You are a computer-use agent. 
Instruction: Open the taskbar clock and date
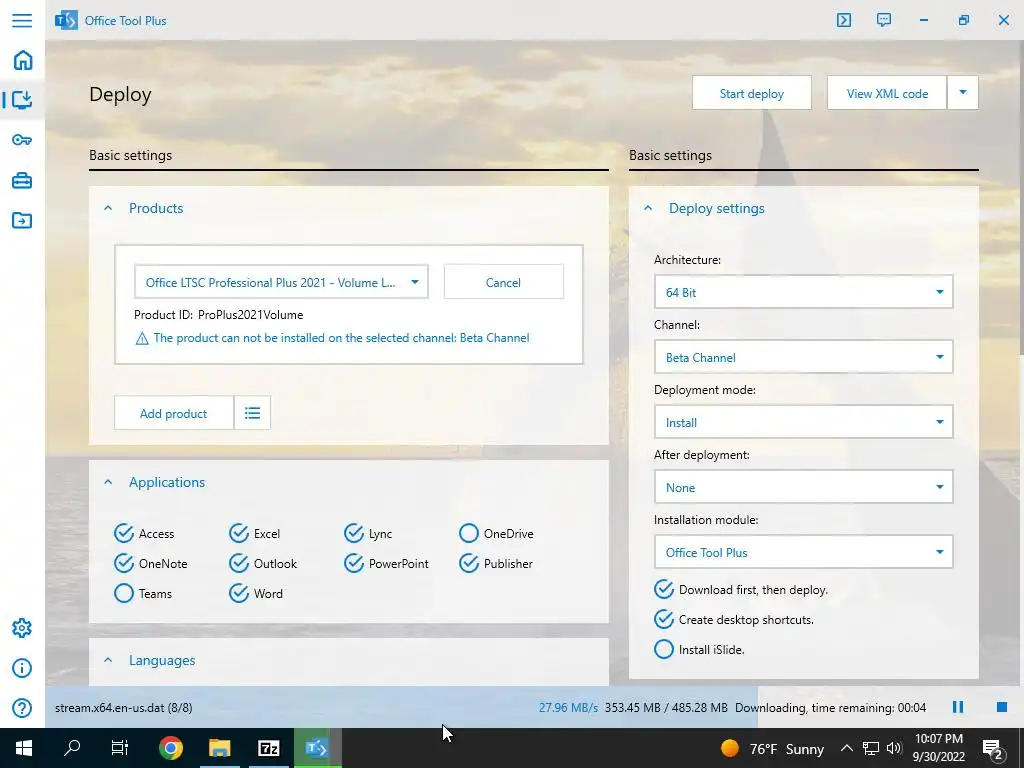[x=938, y=748]
